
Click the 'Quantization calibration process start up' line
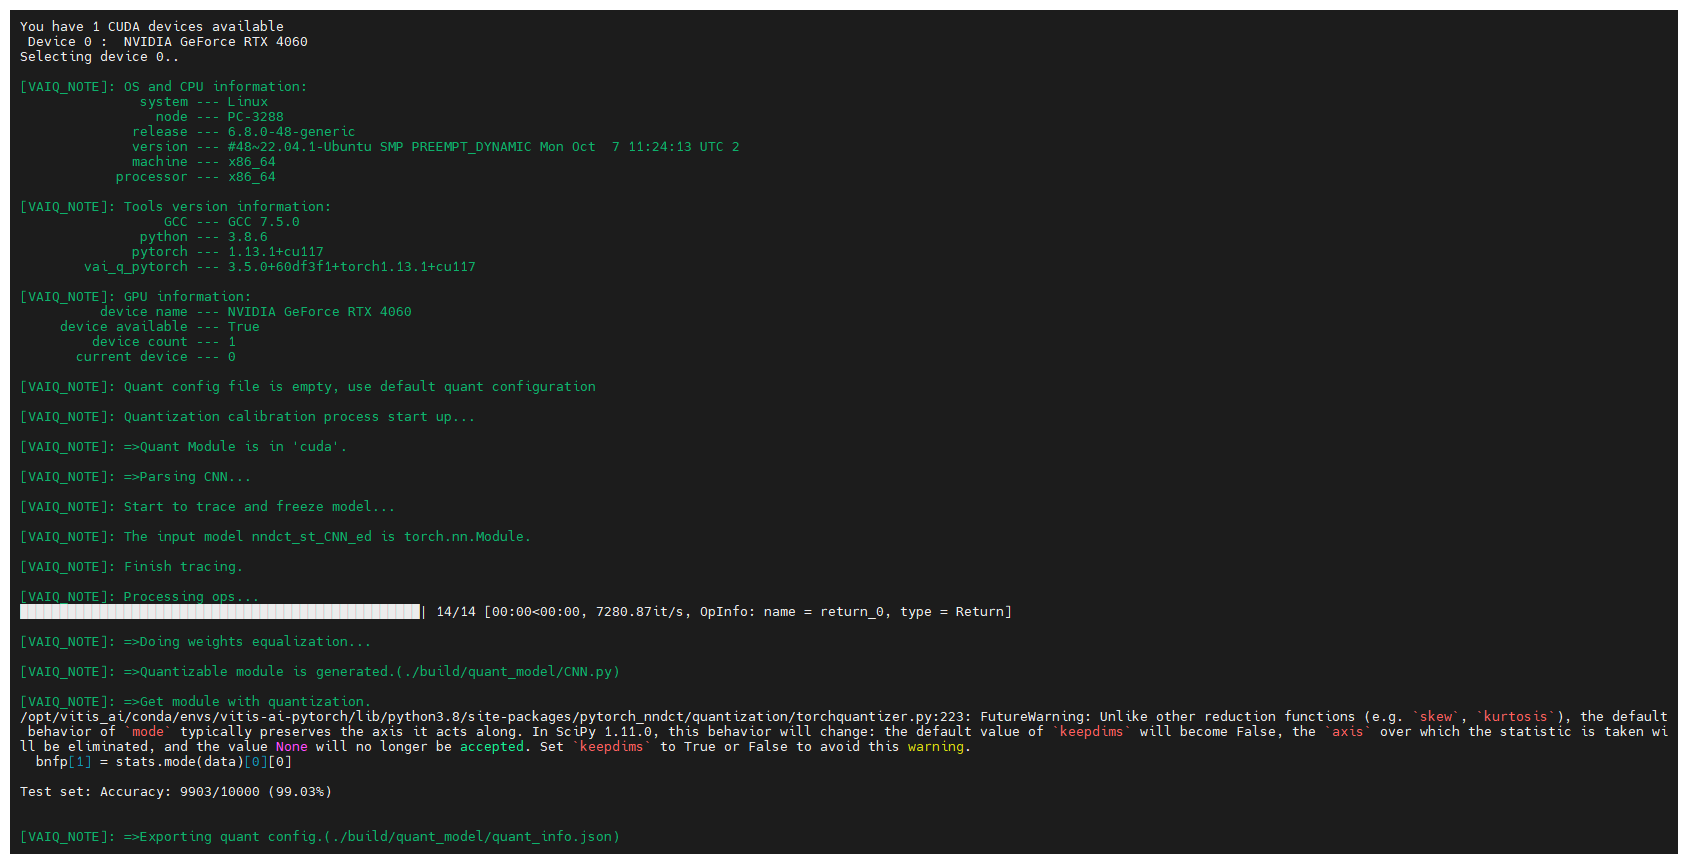coord(299,417)
